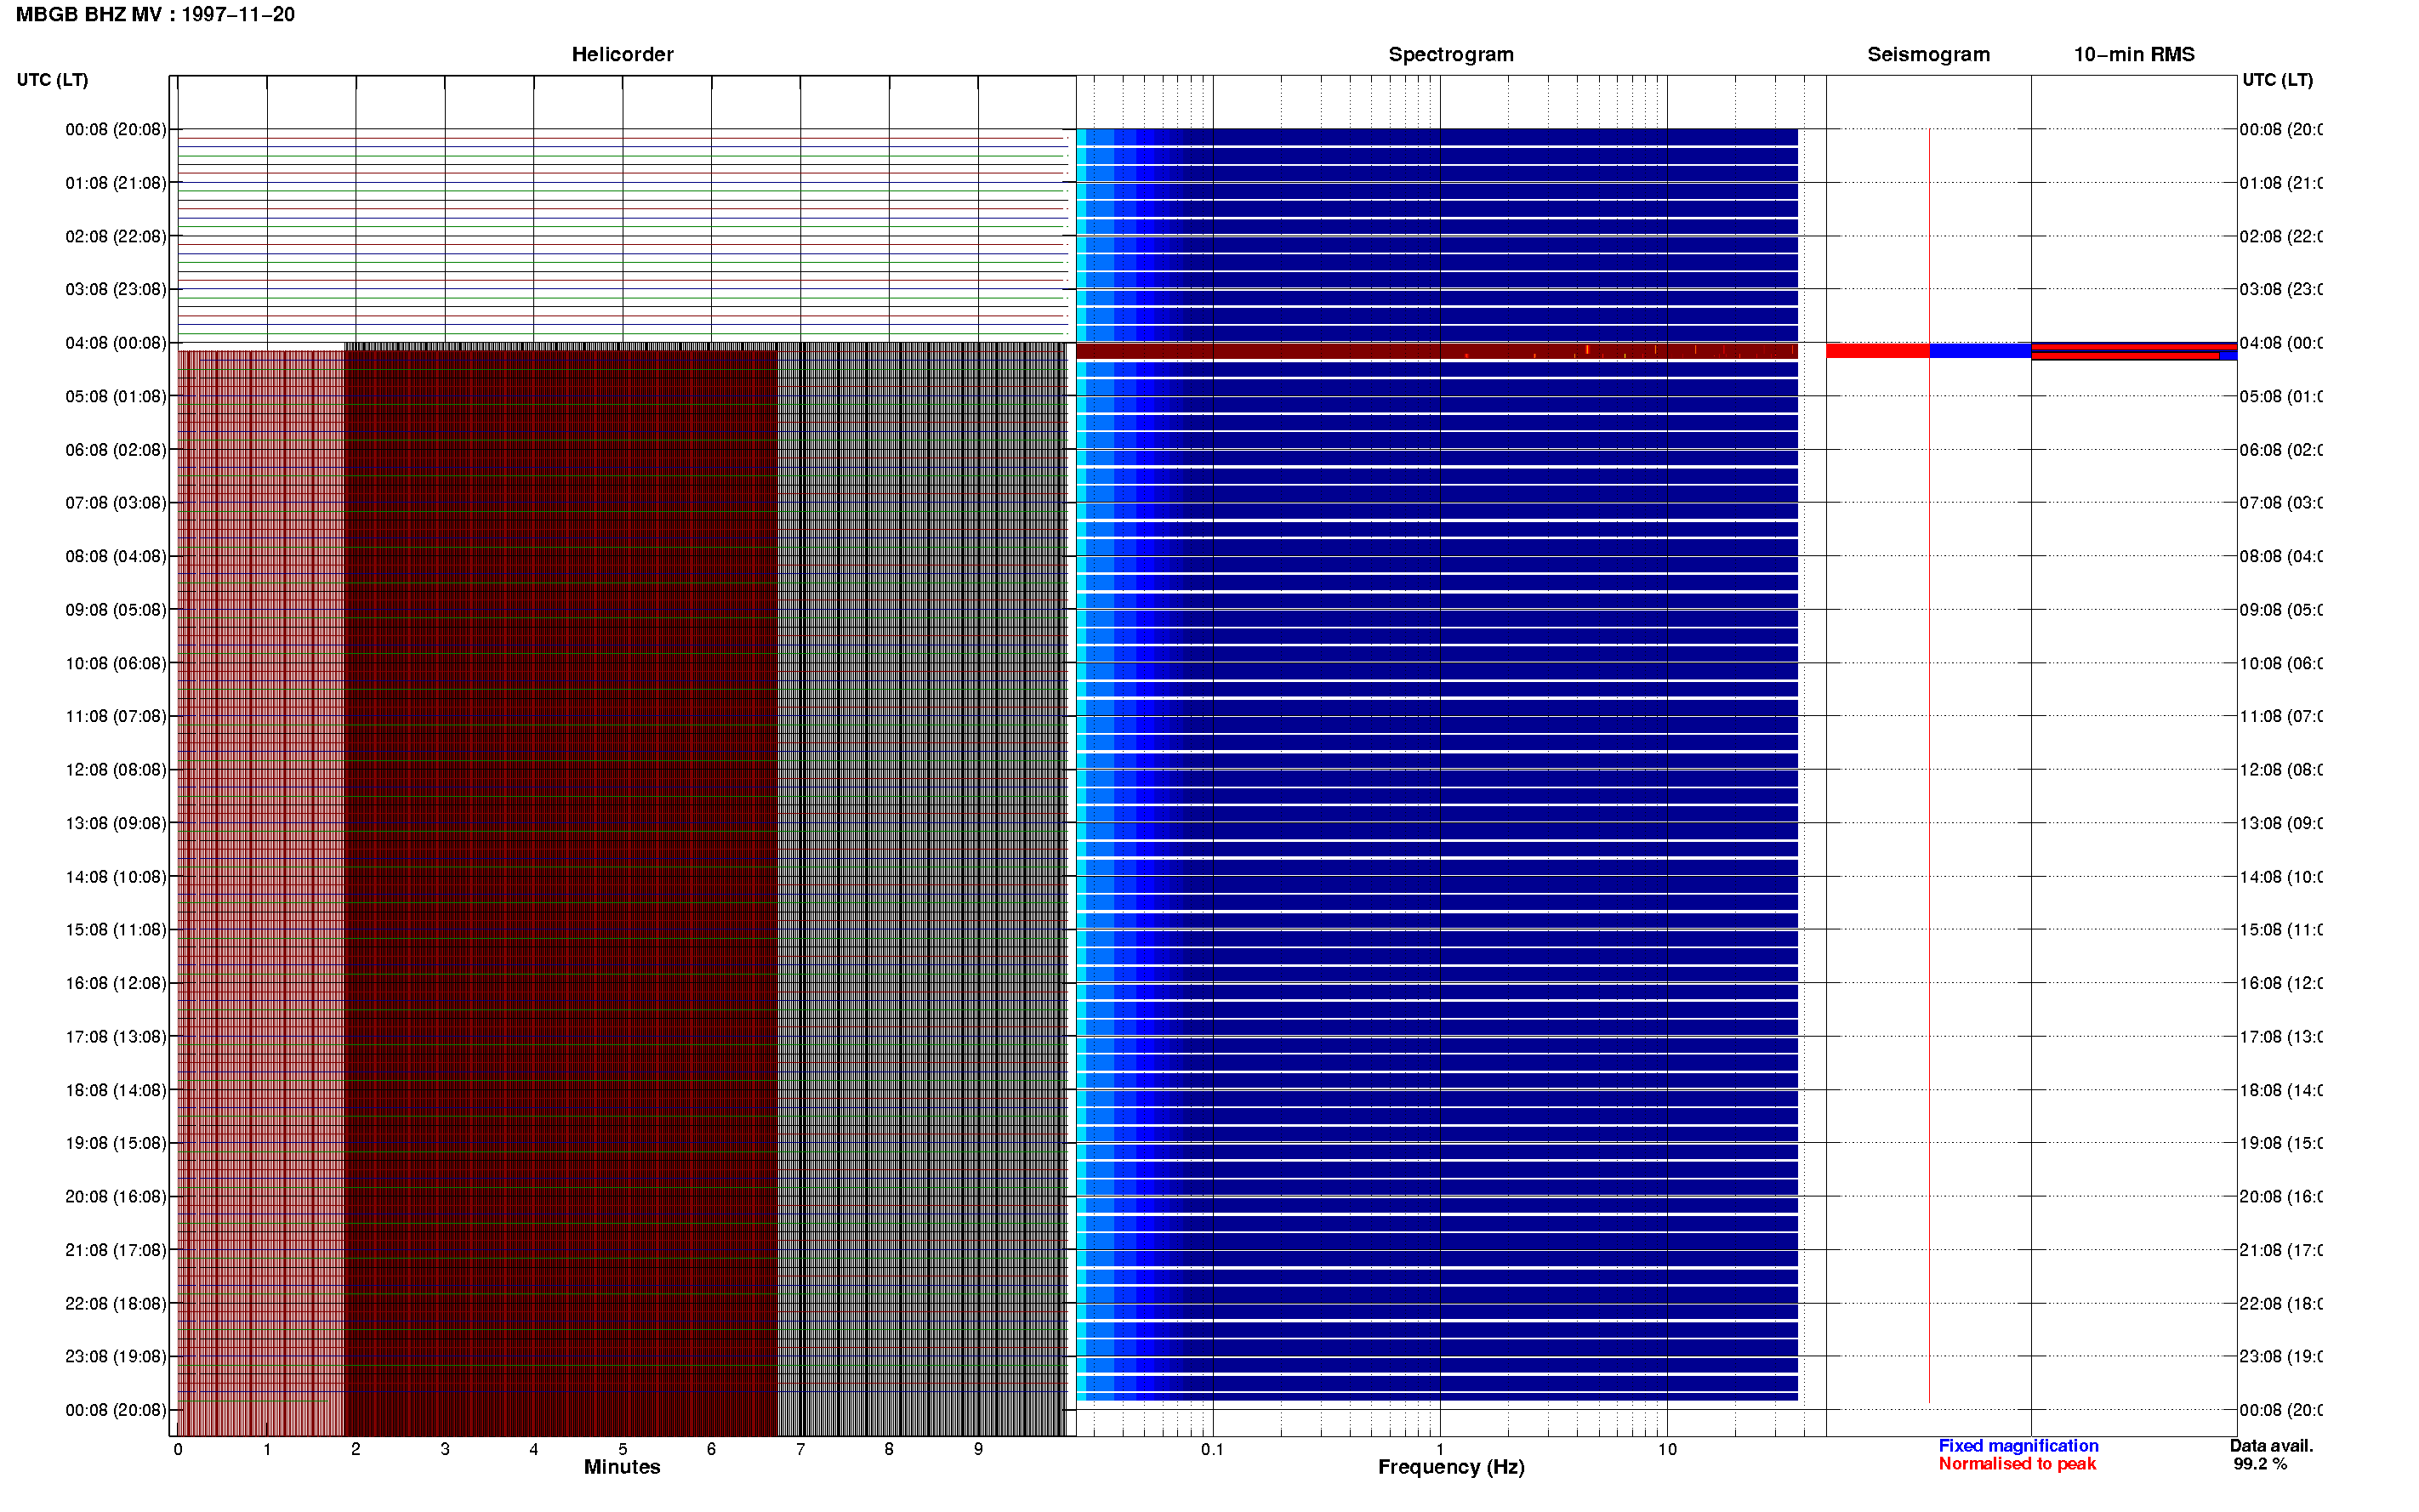This screenshot has height=1512, width=2419.
Task: Click the left time label '20:08 (16:08)'
Action: pyautogui.click(x=116, y=1197)
